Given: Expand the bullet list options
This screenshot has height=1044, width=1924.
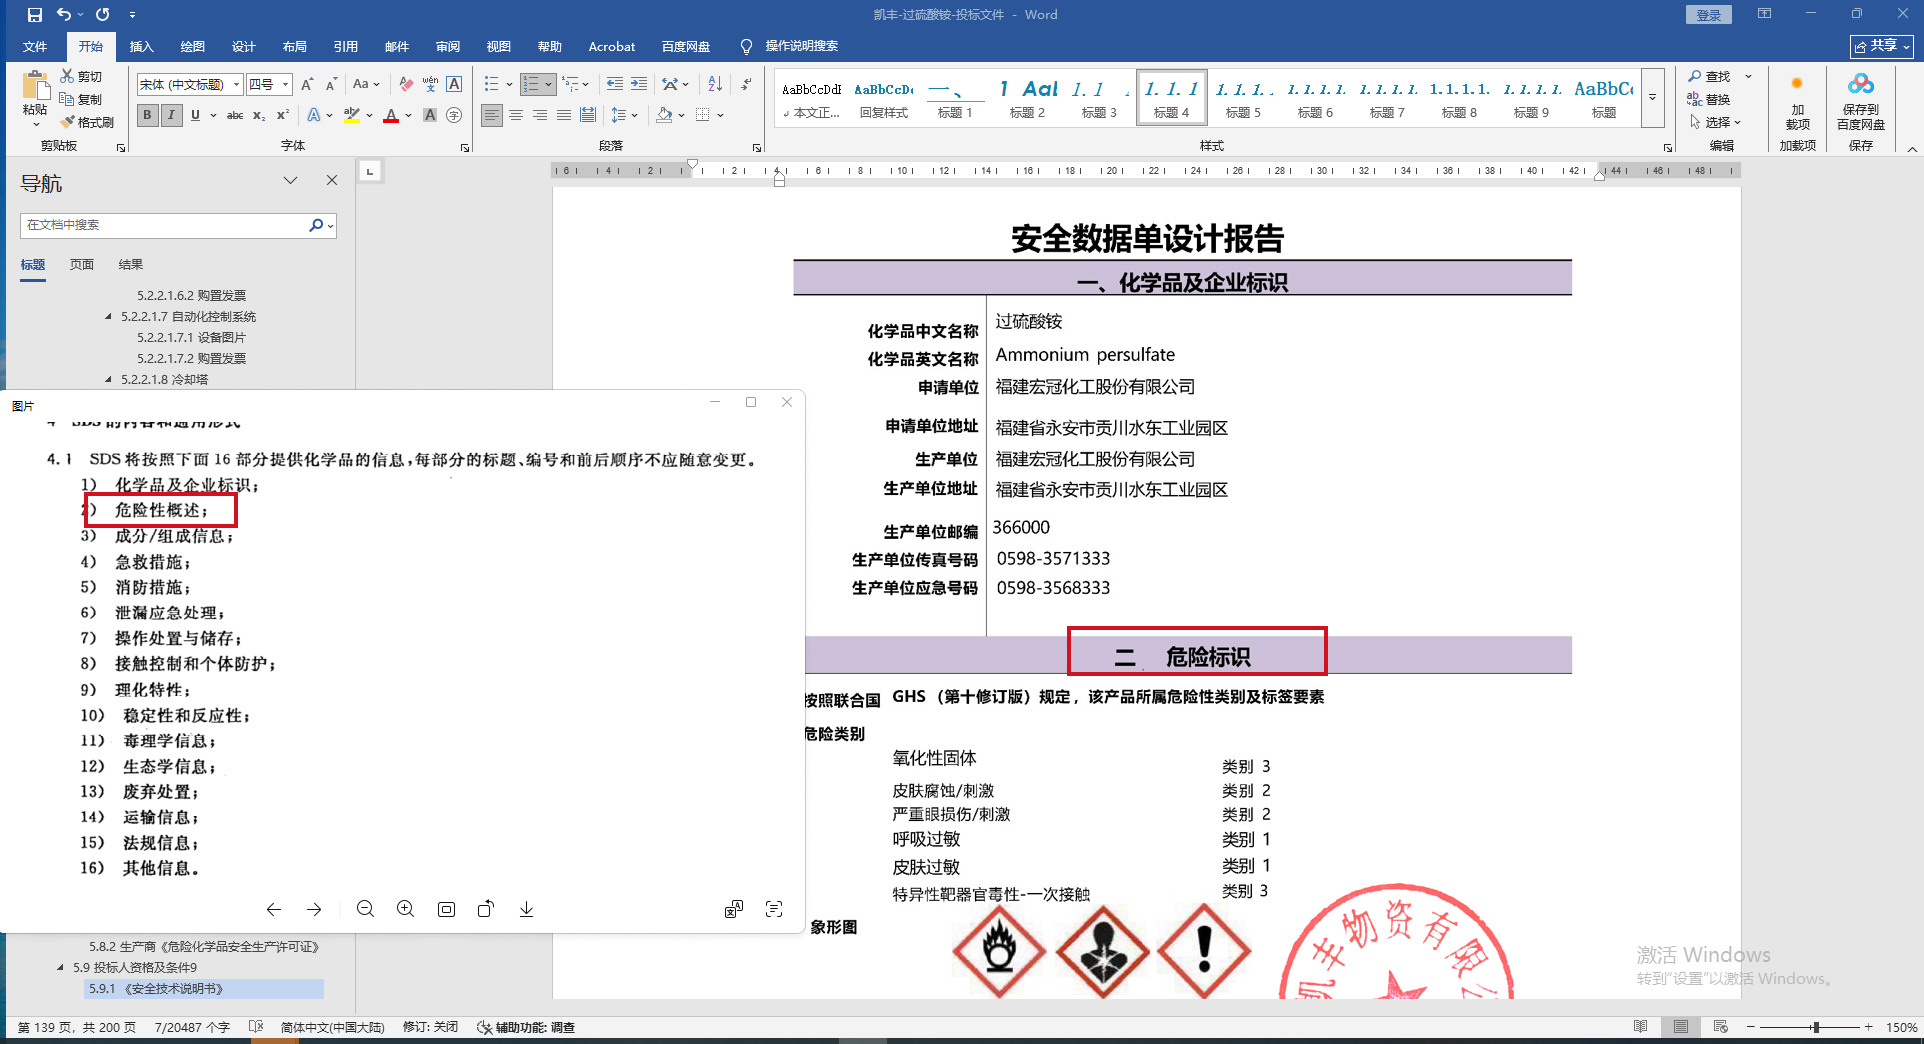Looking at the screenshot, I should [509, 85].
